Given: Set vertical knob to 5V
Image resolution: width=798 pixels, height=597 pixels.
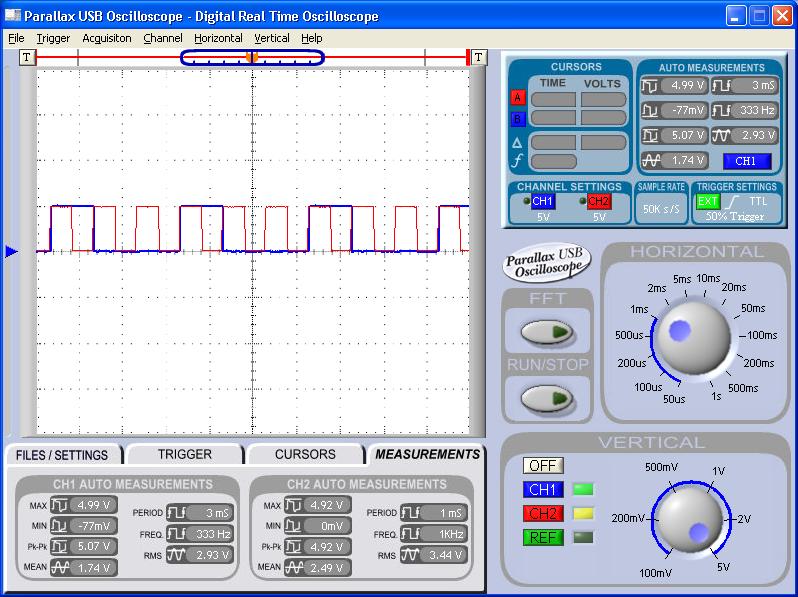Looking at the screenshot, I should 723,567.
